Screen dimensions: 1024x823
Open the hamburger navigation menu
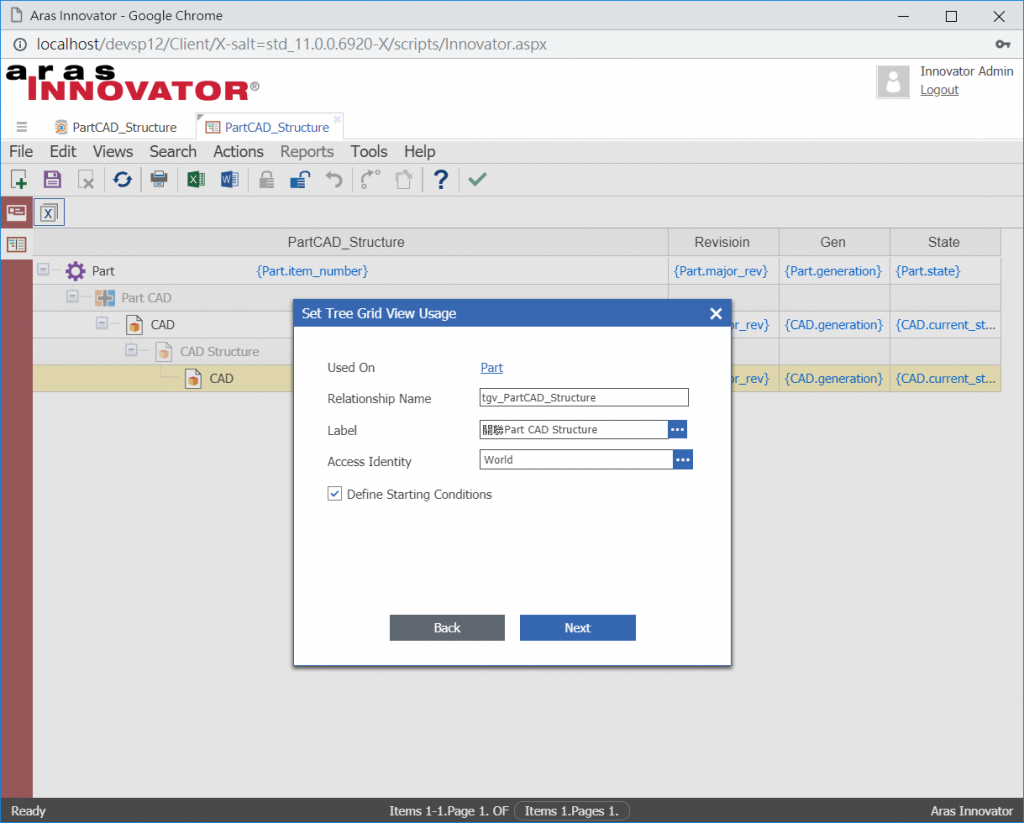(x=22, y=127)
